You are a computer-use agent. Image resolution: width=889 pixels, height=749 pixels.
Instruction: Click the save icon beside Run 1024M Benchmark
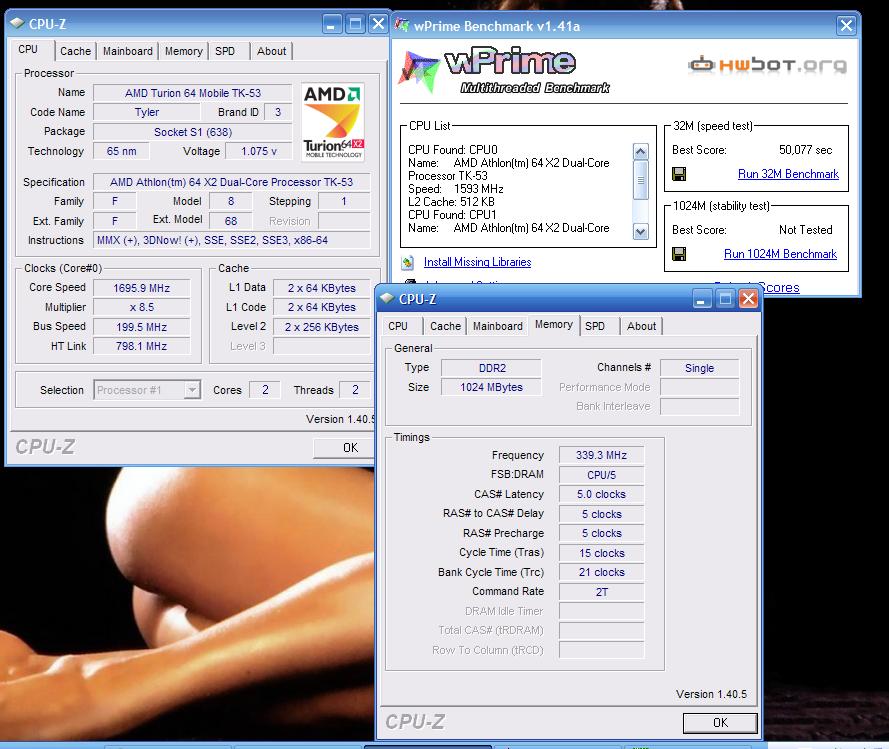(x=679, y=254)
